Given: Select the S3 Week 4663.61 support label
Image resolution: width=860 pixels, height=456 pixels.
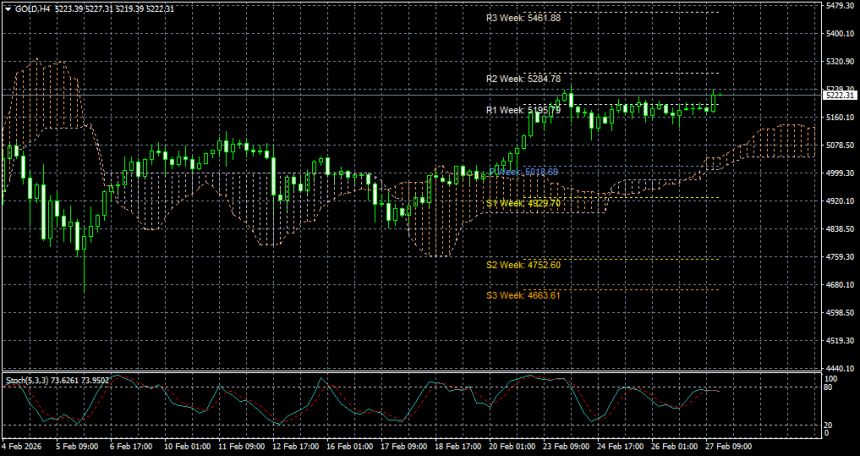Looking at the screenshot, I should coord(523,295).
